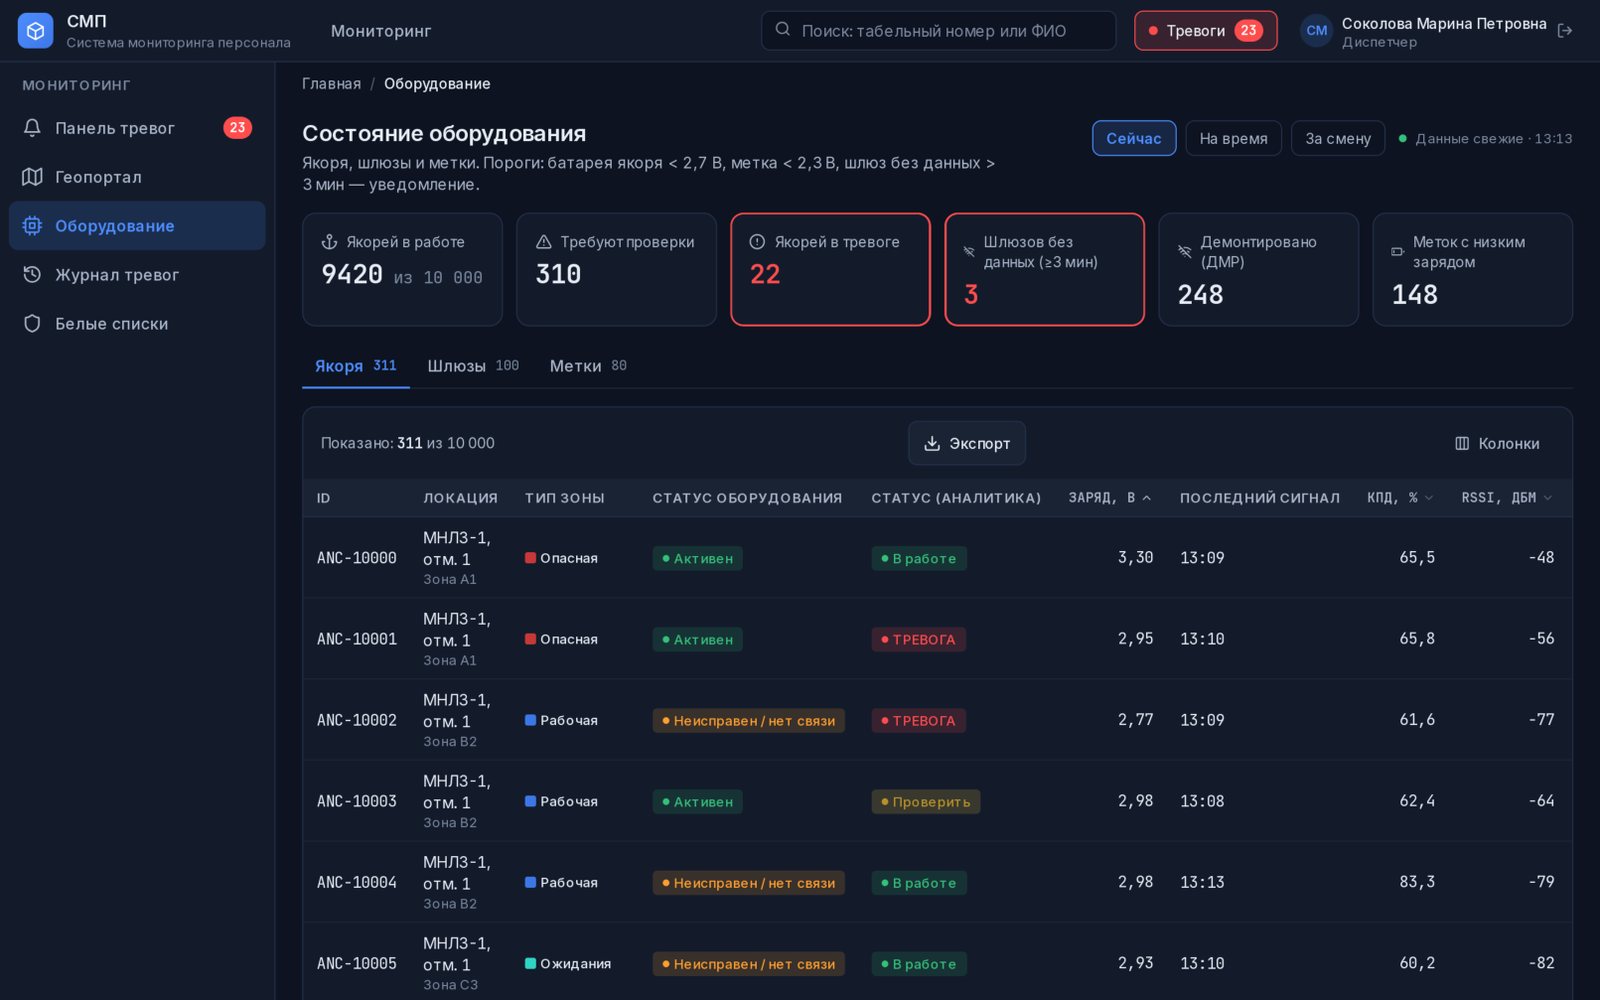Click ТРЕВОГА status badge for ANC-10001

point(918,640)
